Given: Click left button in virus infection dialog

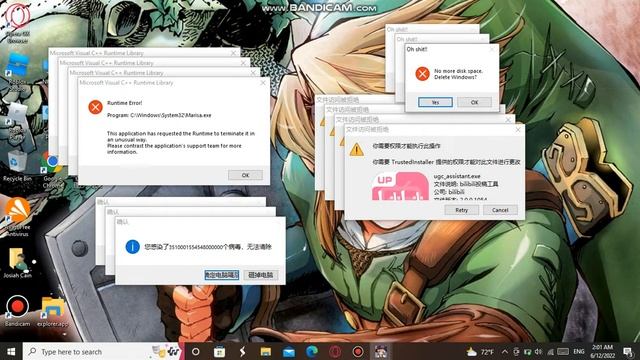Looking at the screenshot, I should (222, 275).
